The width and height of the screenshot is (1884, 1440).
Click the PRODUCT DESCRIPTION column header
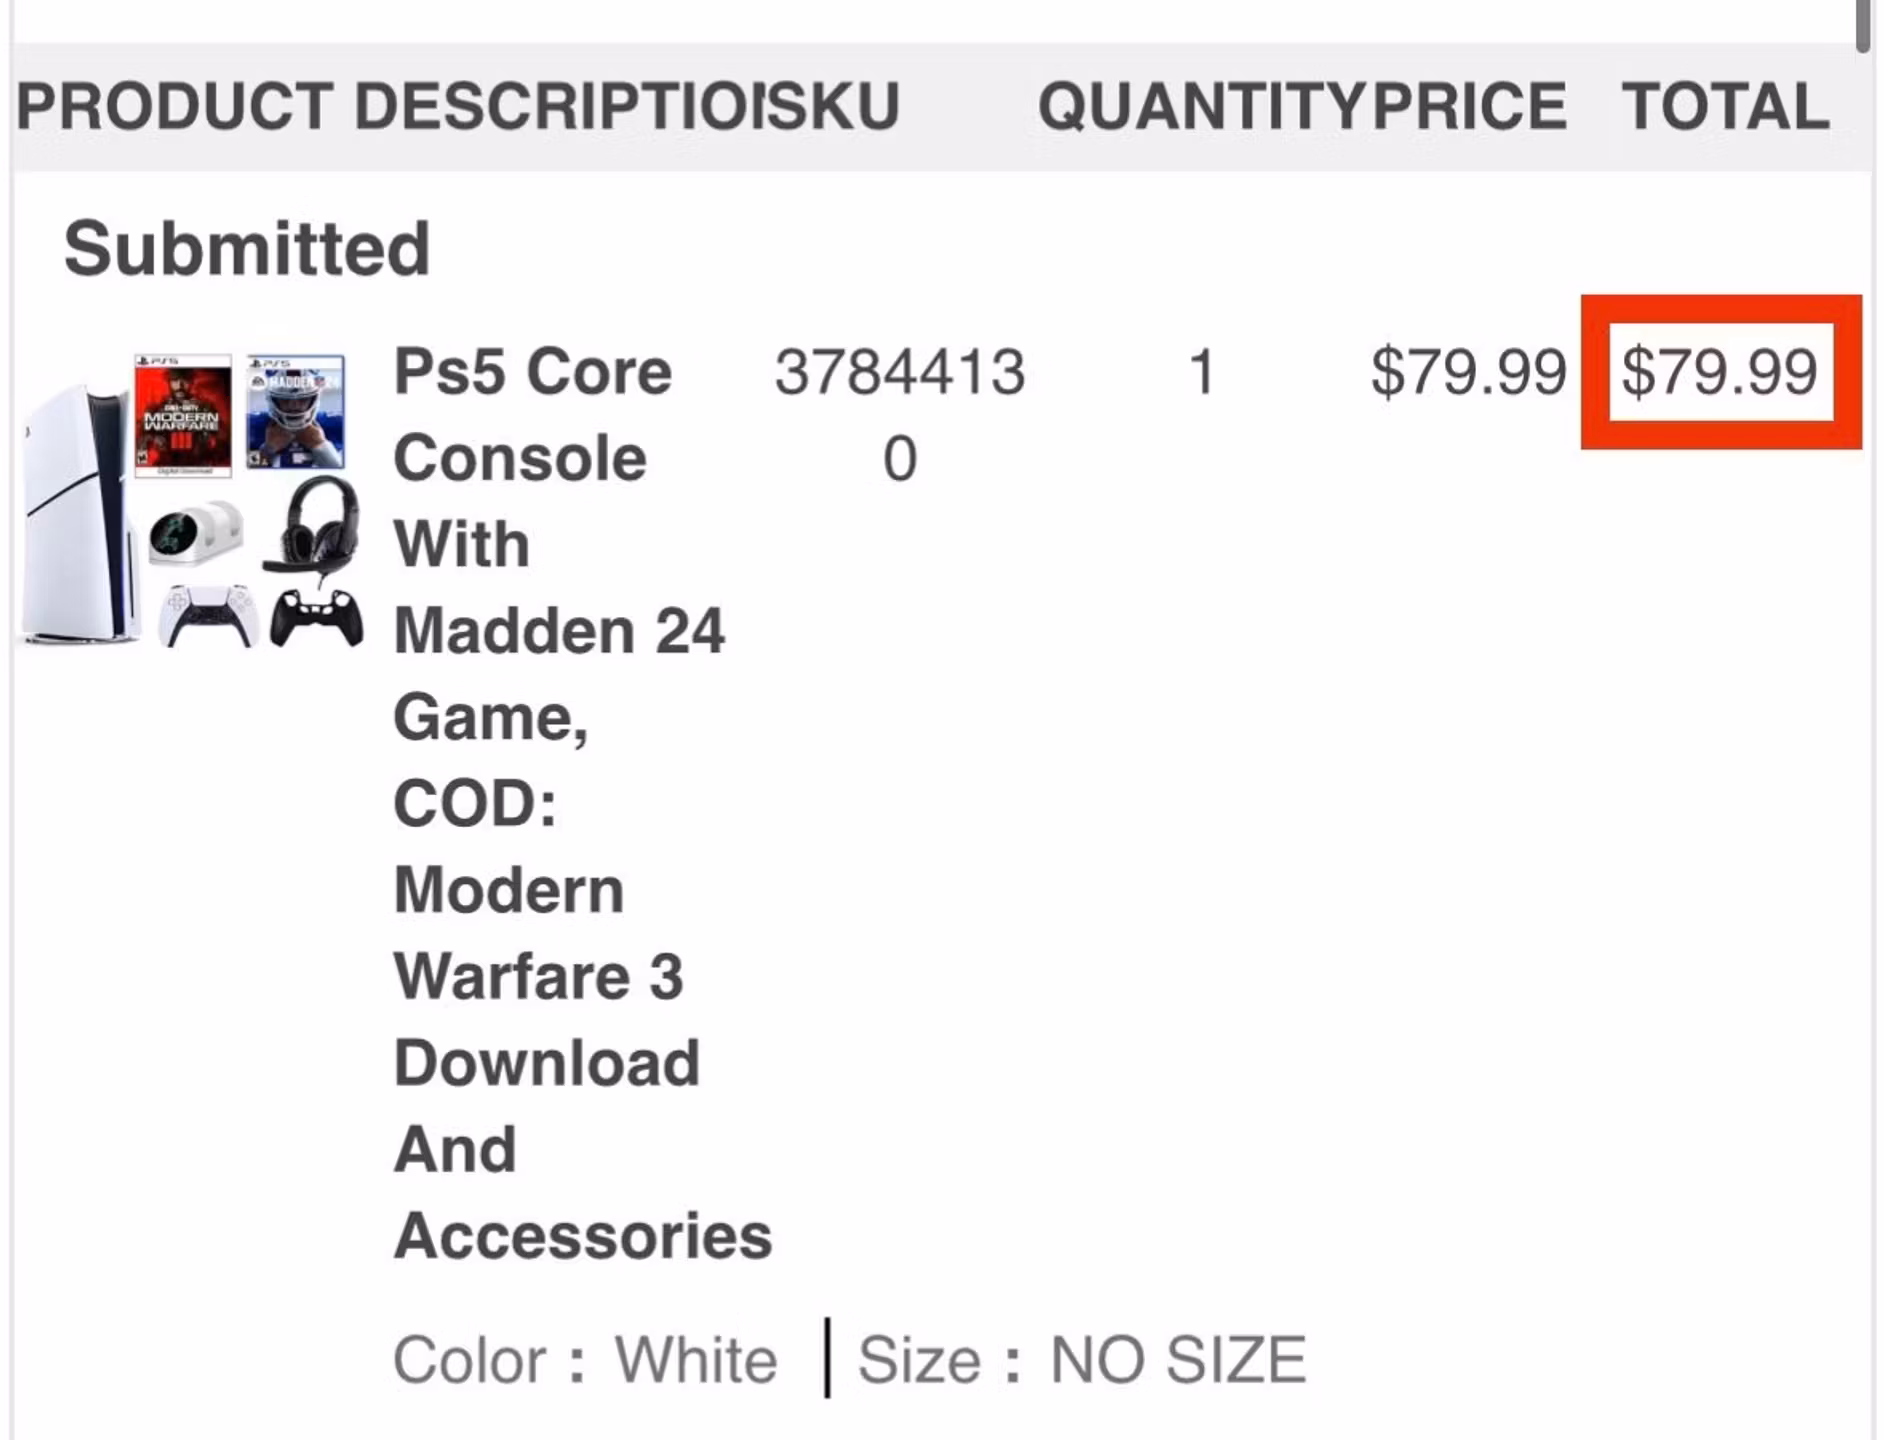[391, 106]
